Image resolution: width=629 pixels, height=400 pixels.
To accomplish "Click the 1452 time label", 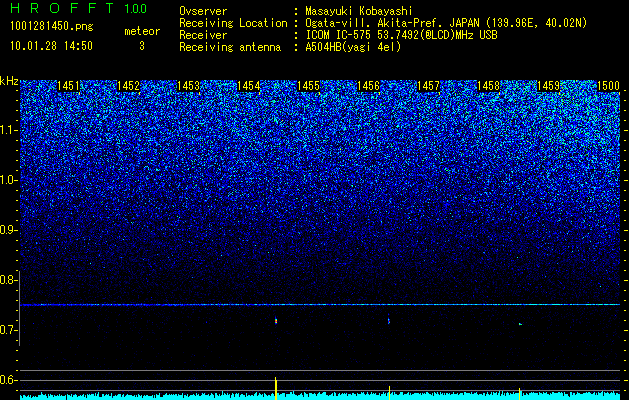I will point(128,86).
